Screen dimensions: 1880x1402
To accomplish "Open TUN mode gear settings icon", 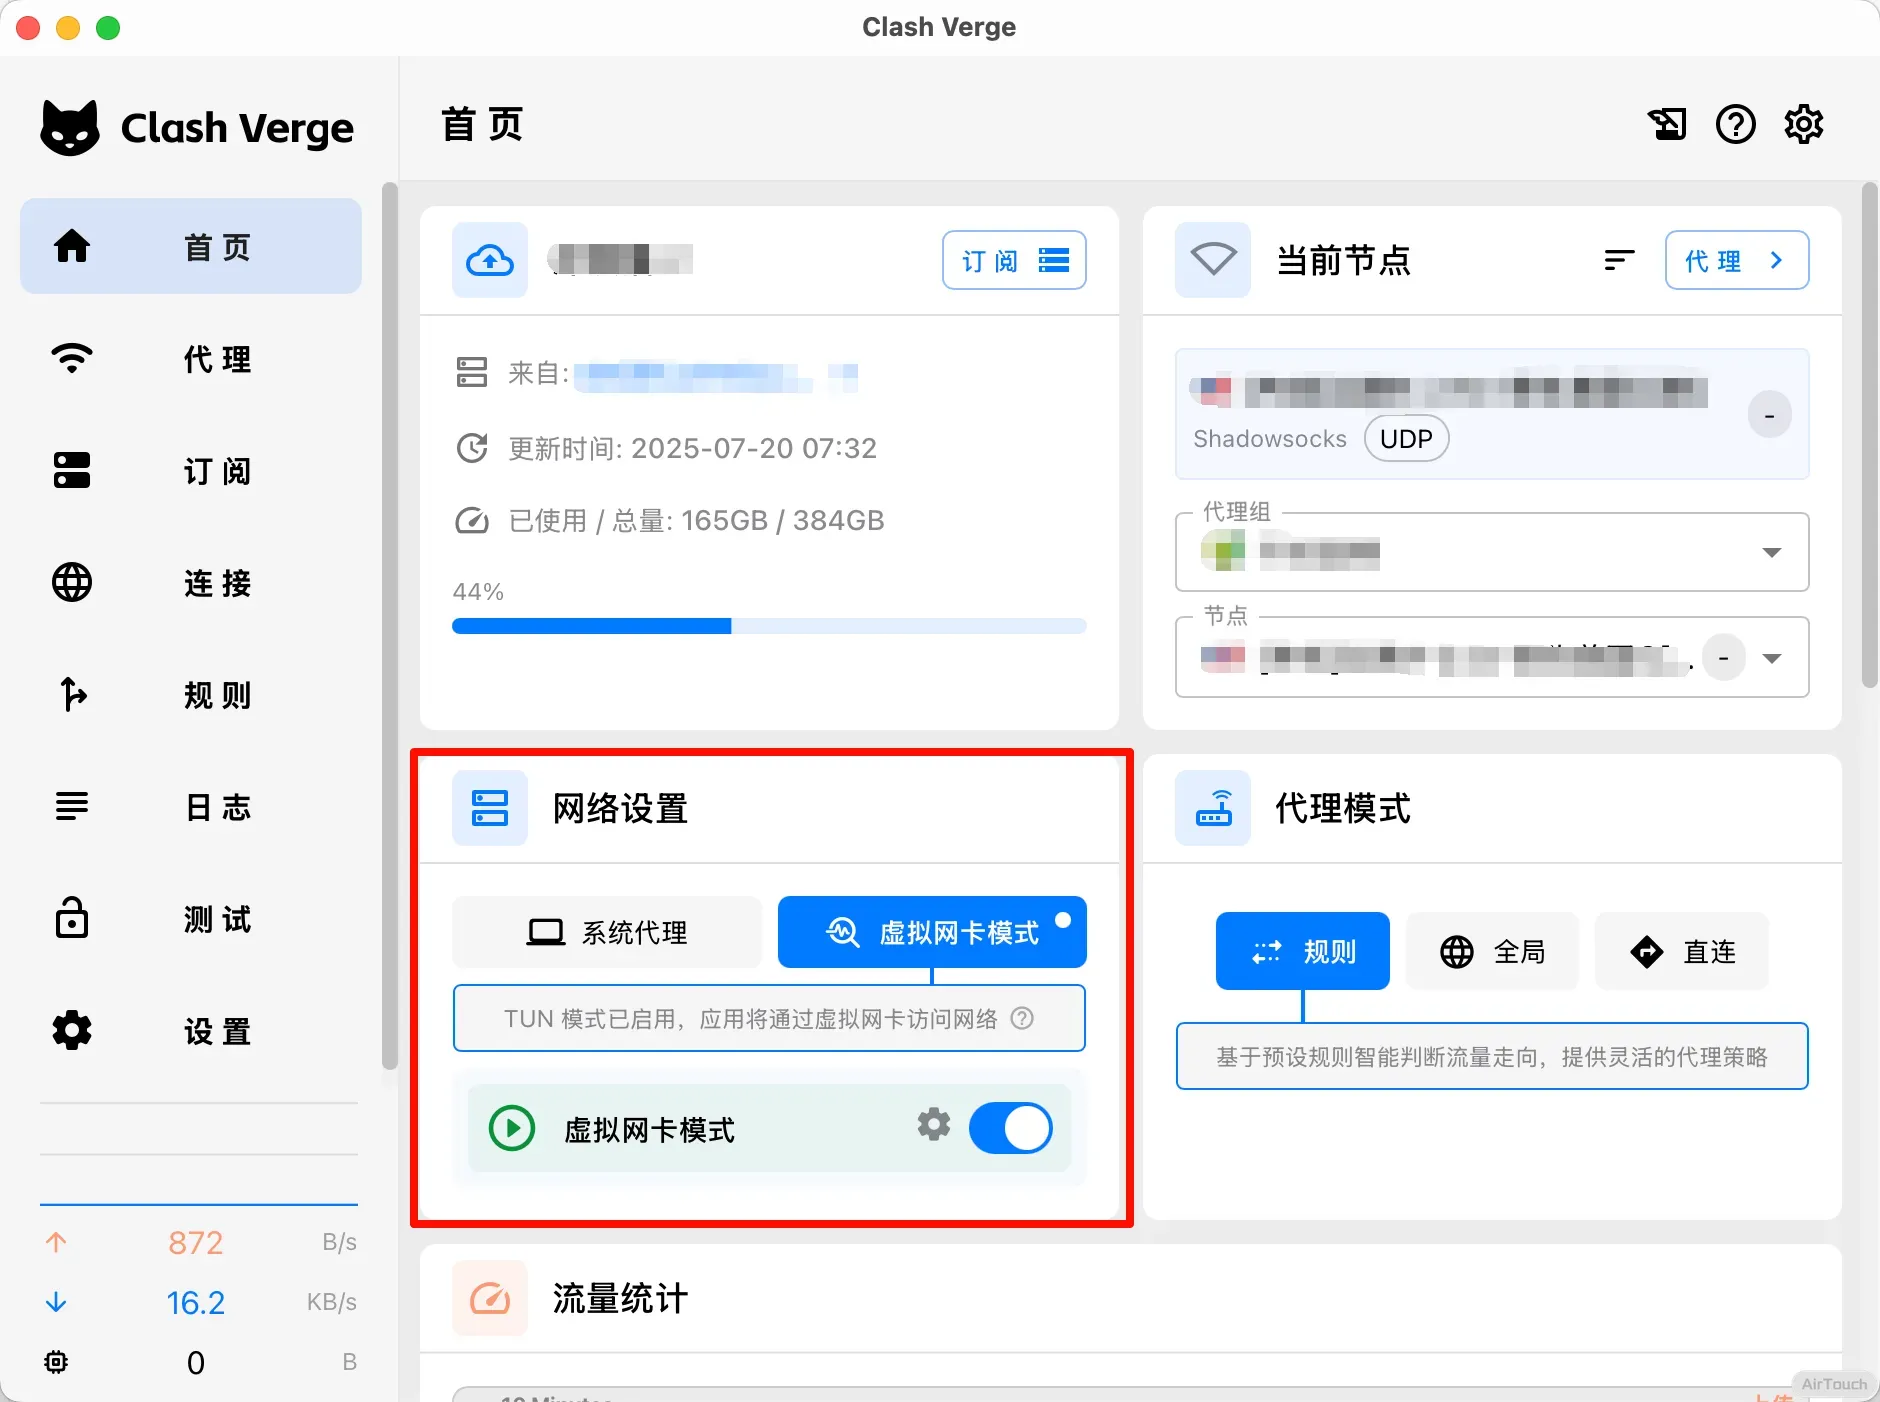I will tap(933, 1125).
